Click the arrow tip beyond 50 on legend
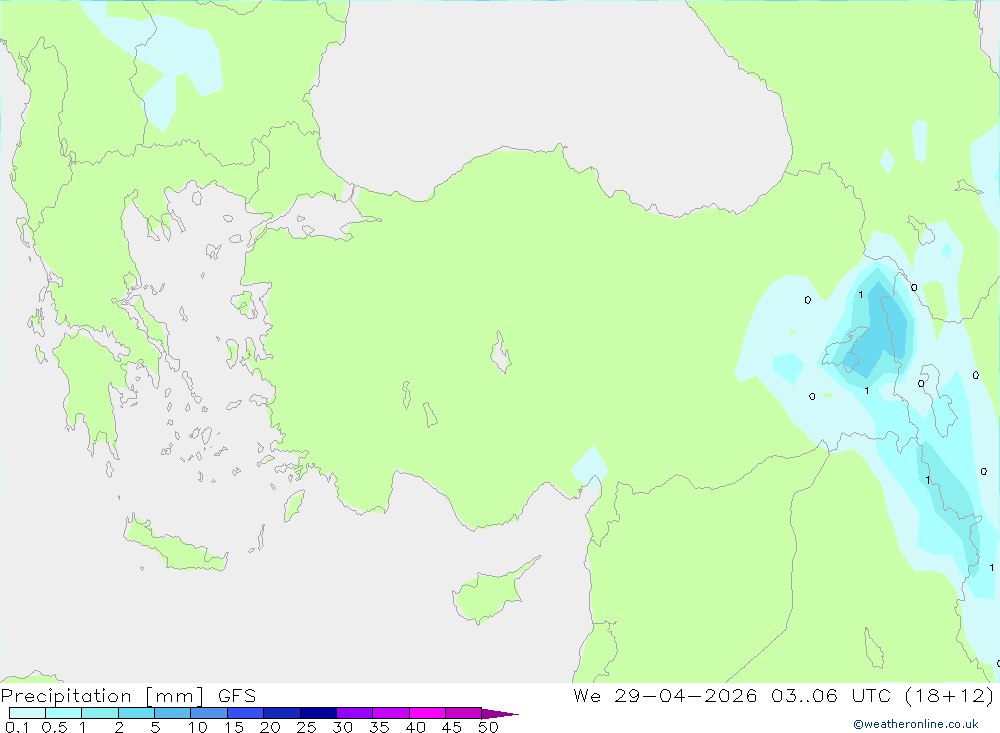1000x733 pixels. pos(500,713)
